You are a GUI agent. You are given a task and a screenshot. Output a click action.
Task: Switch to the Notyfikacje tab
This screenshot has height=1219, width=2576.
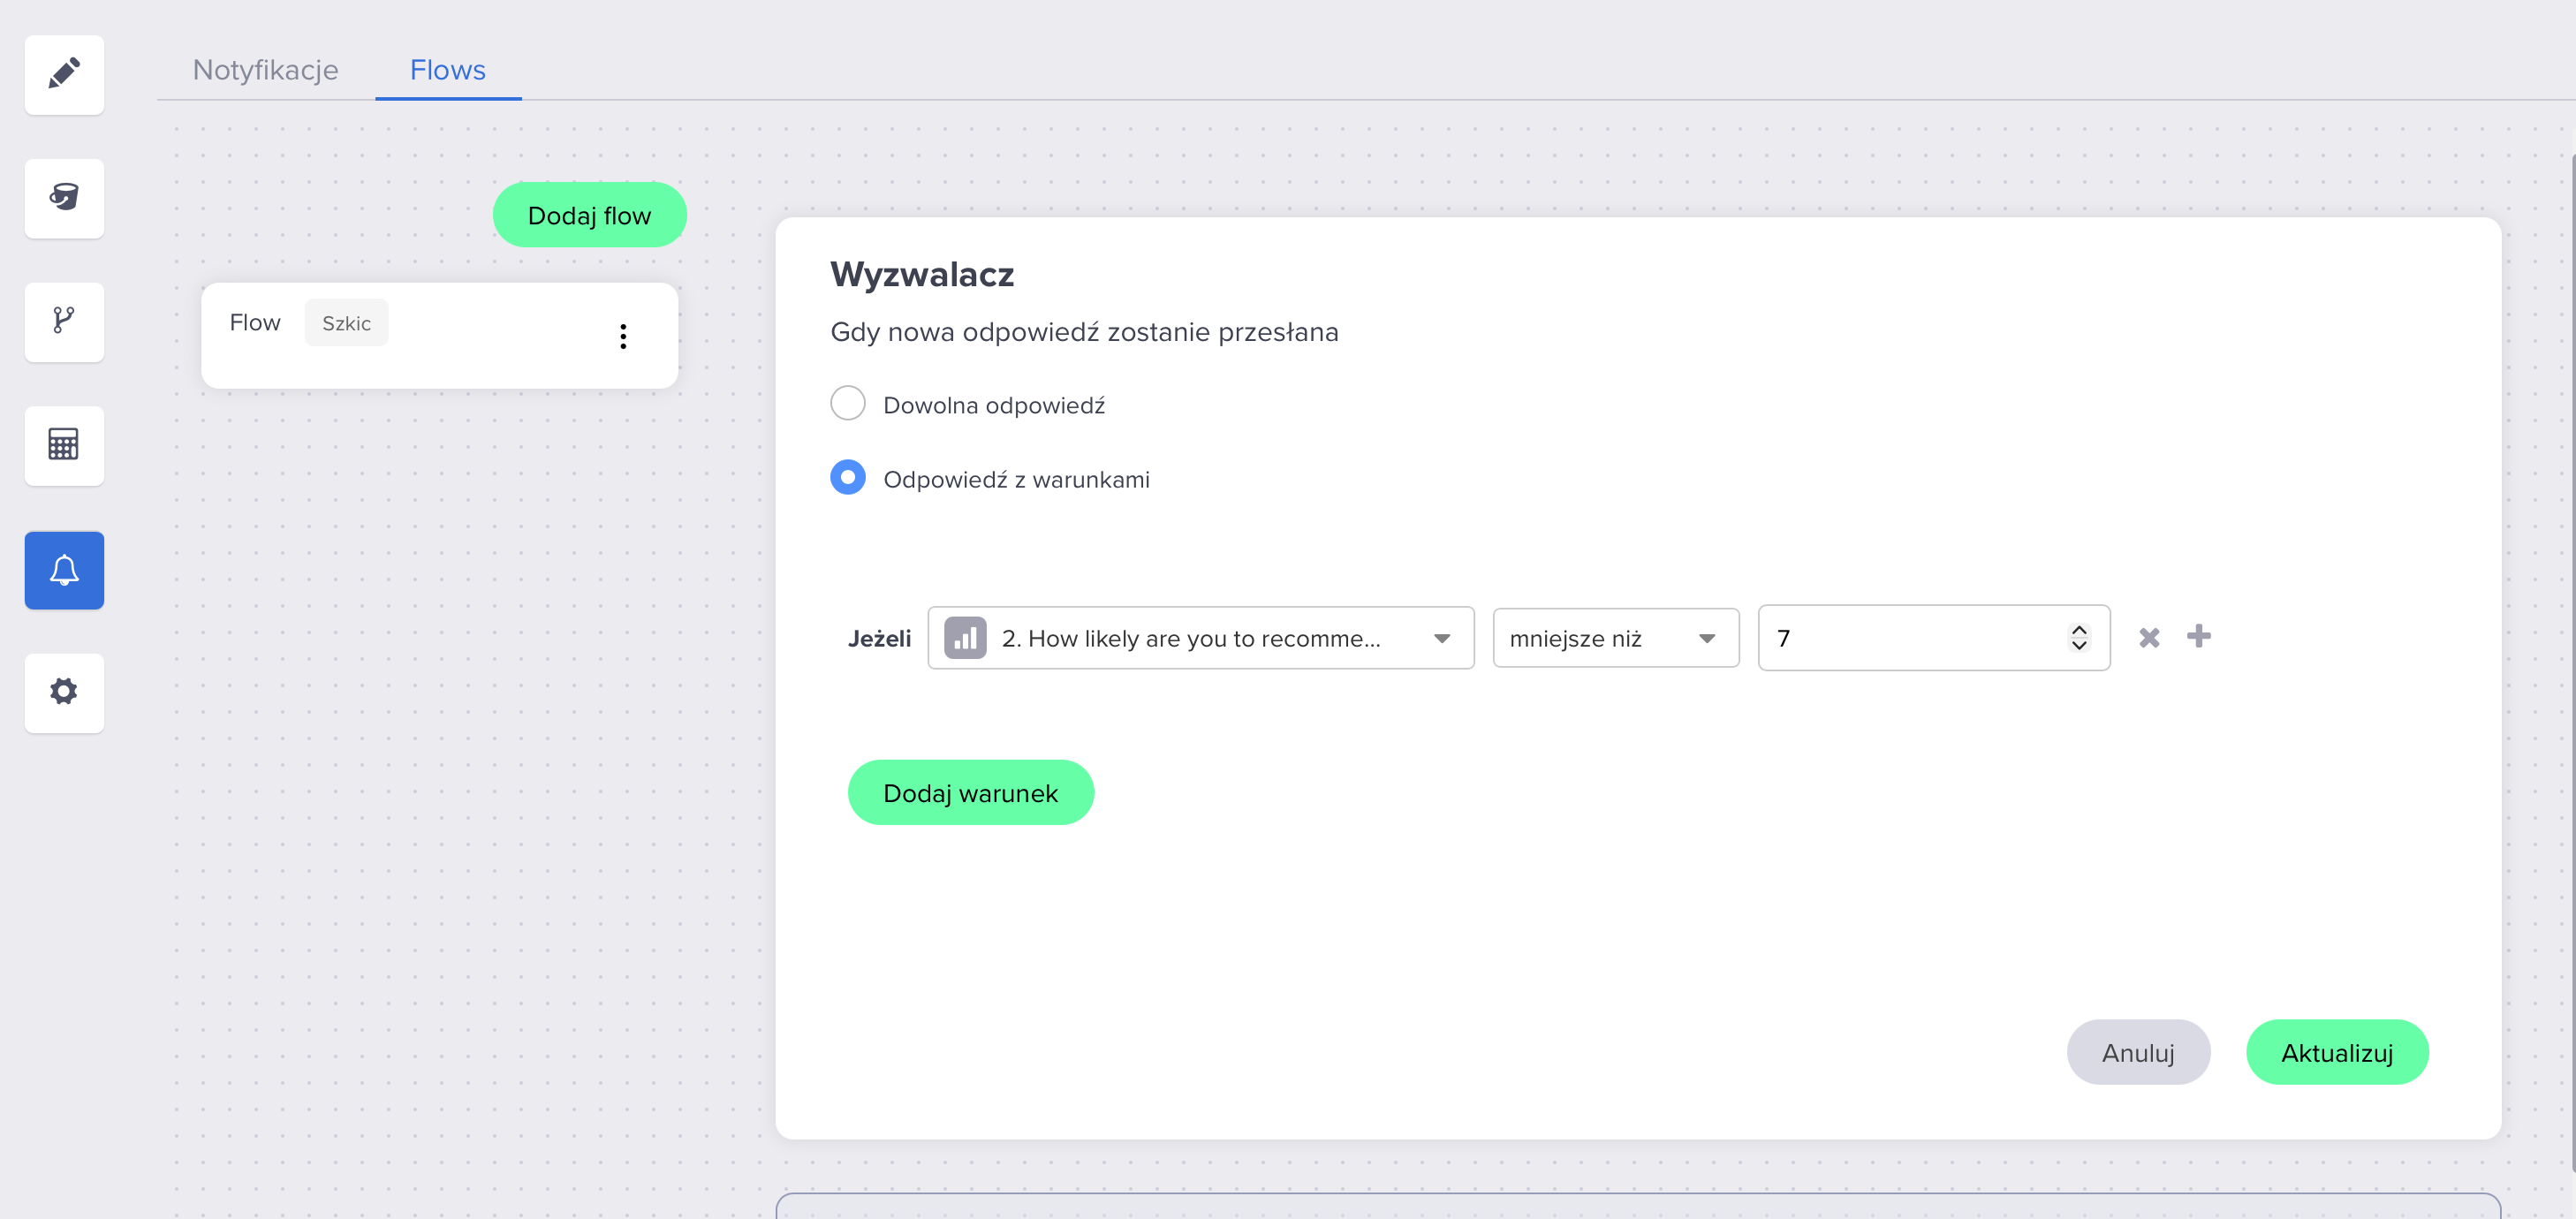click(x=265, y=70)
